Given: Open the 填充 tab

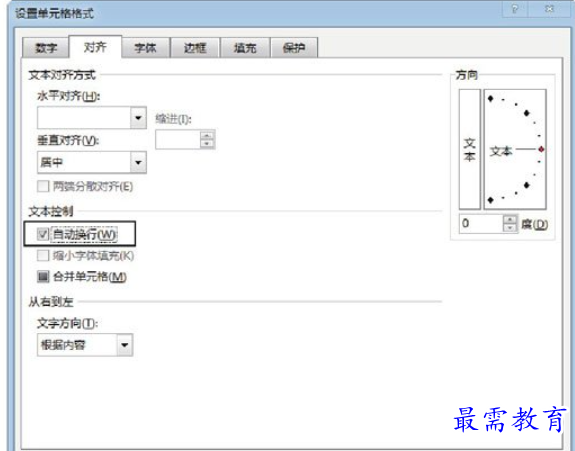Looking at the screenshot, I should [245, 48].
